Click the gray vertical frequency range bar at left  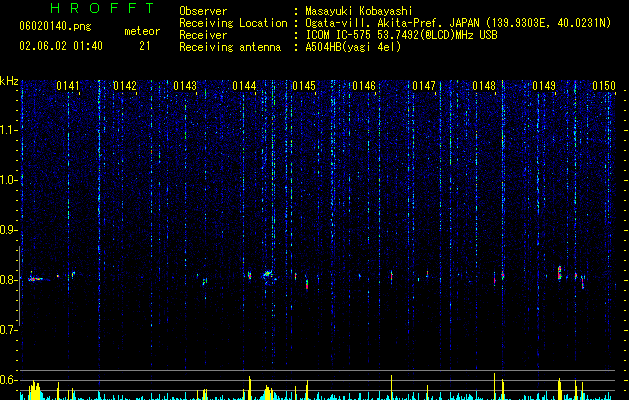point(19,286)
